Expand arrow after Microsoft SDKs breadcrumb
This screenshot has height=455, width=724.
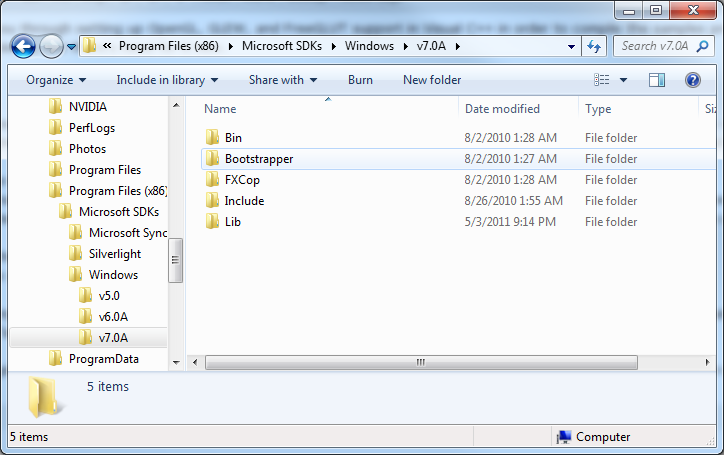333,47
